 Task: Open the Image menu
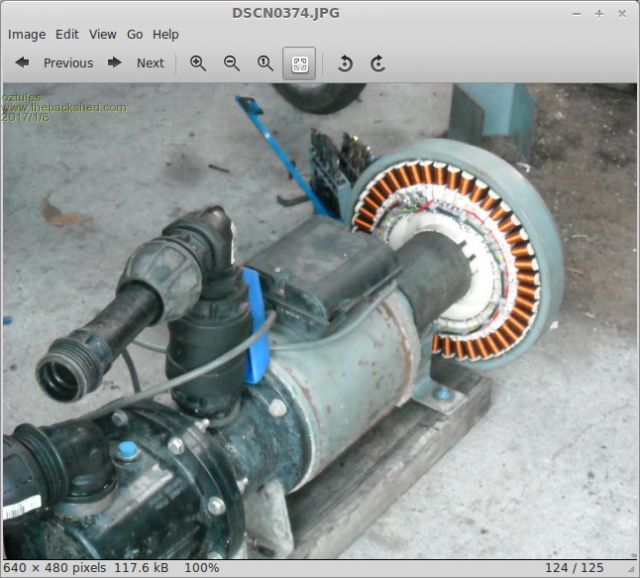point(27,34)
